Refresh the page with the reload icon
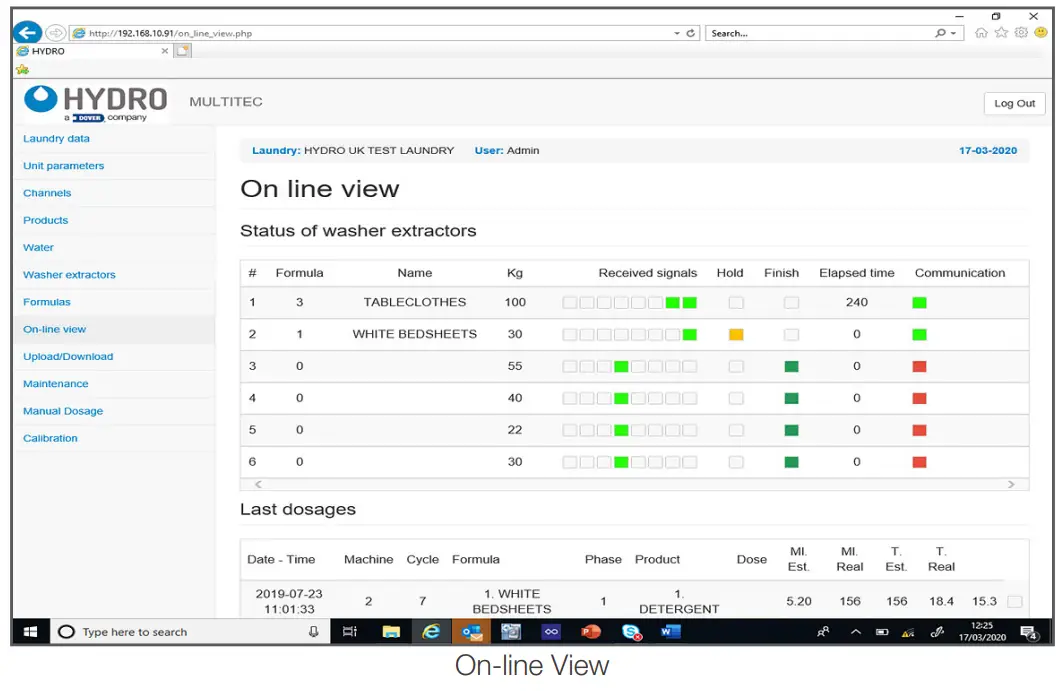Viewport: 1063px width, 691px height. pyautogui.click(x=691, y=33)
